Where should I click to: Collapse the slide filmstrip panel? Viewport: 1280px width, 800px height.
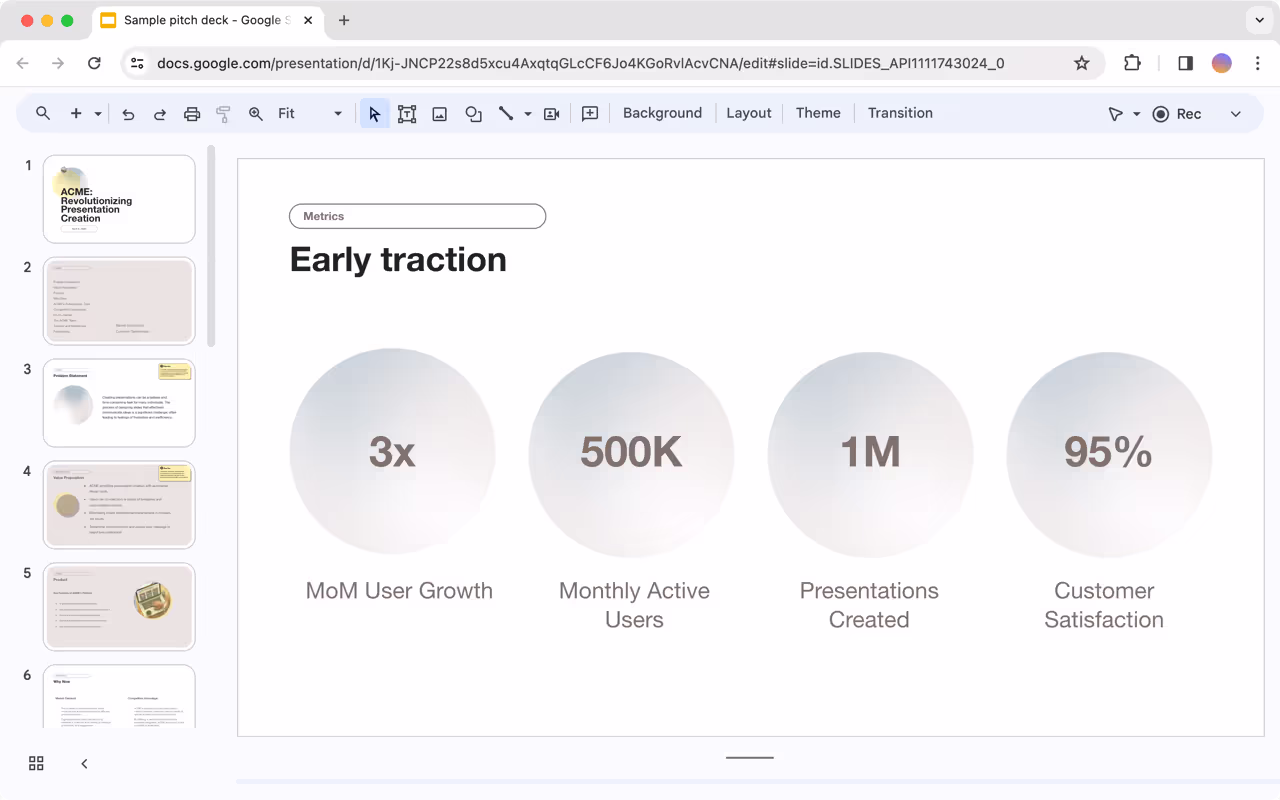[x=84, y=764]
